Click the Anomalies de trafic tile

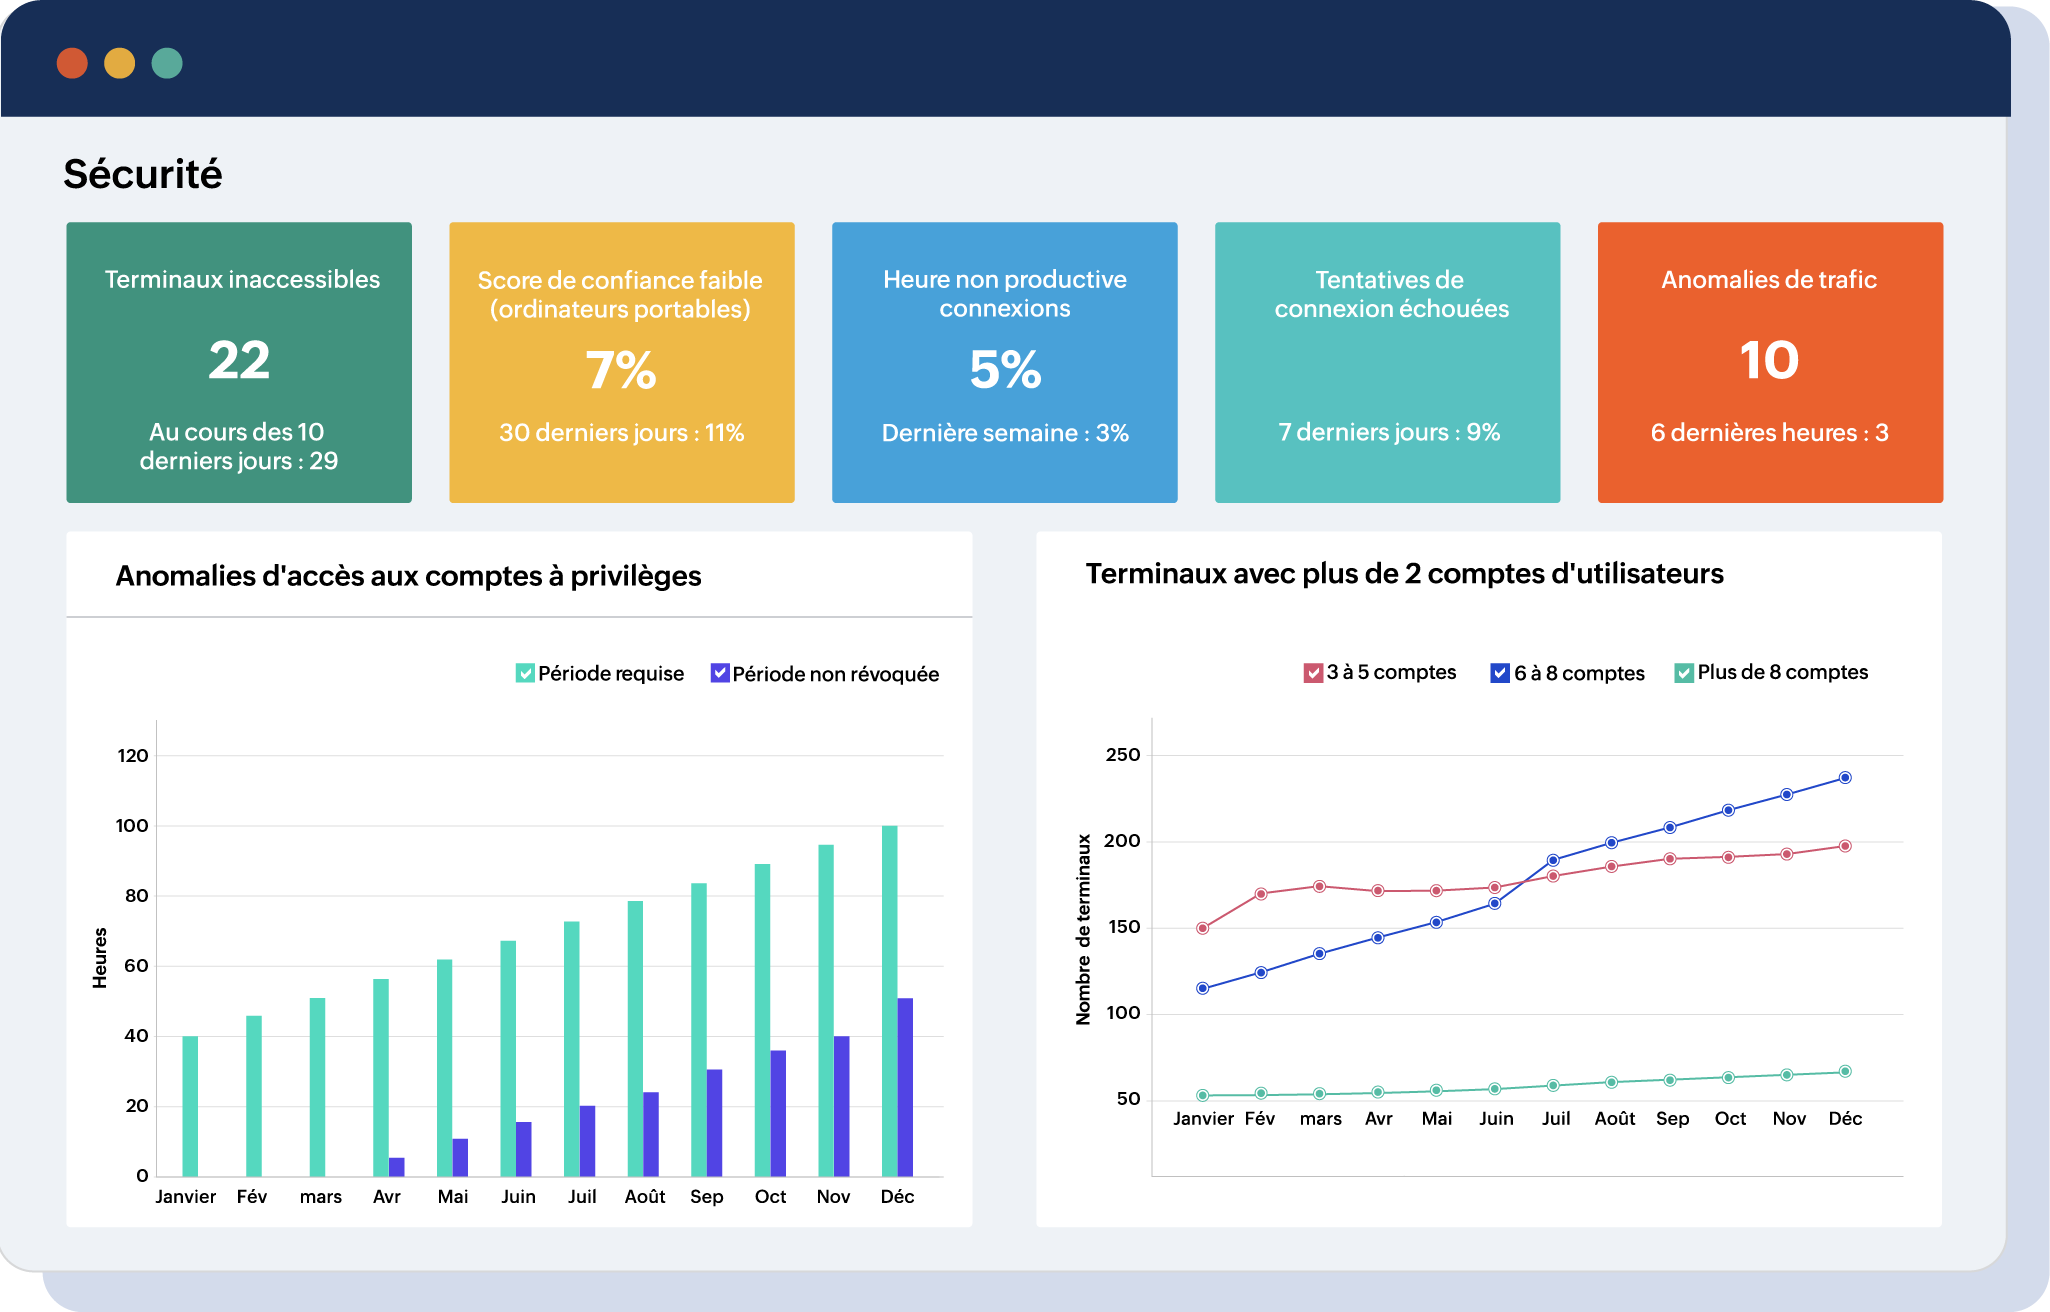tap(1770, 362)
